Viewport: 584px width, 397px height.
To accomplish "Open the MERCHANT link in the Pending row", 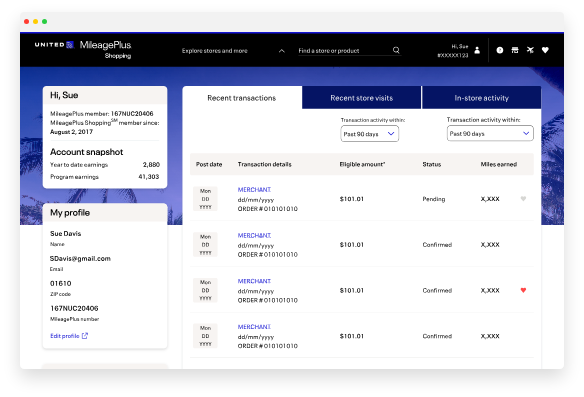I will [254, 190].
